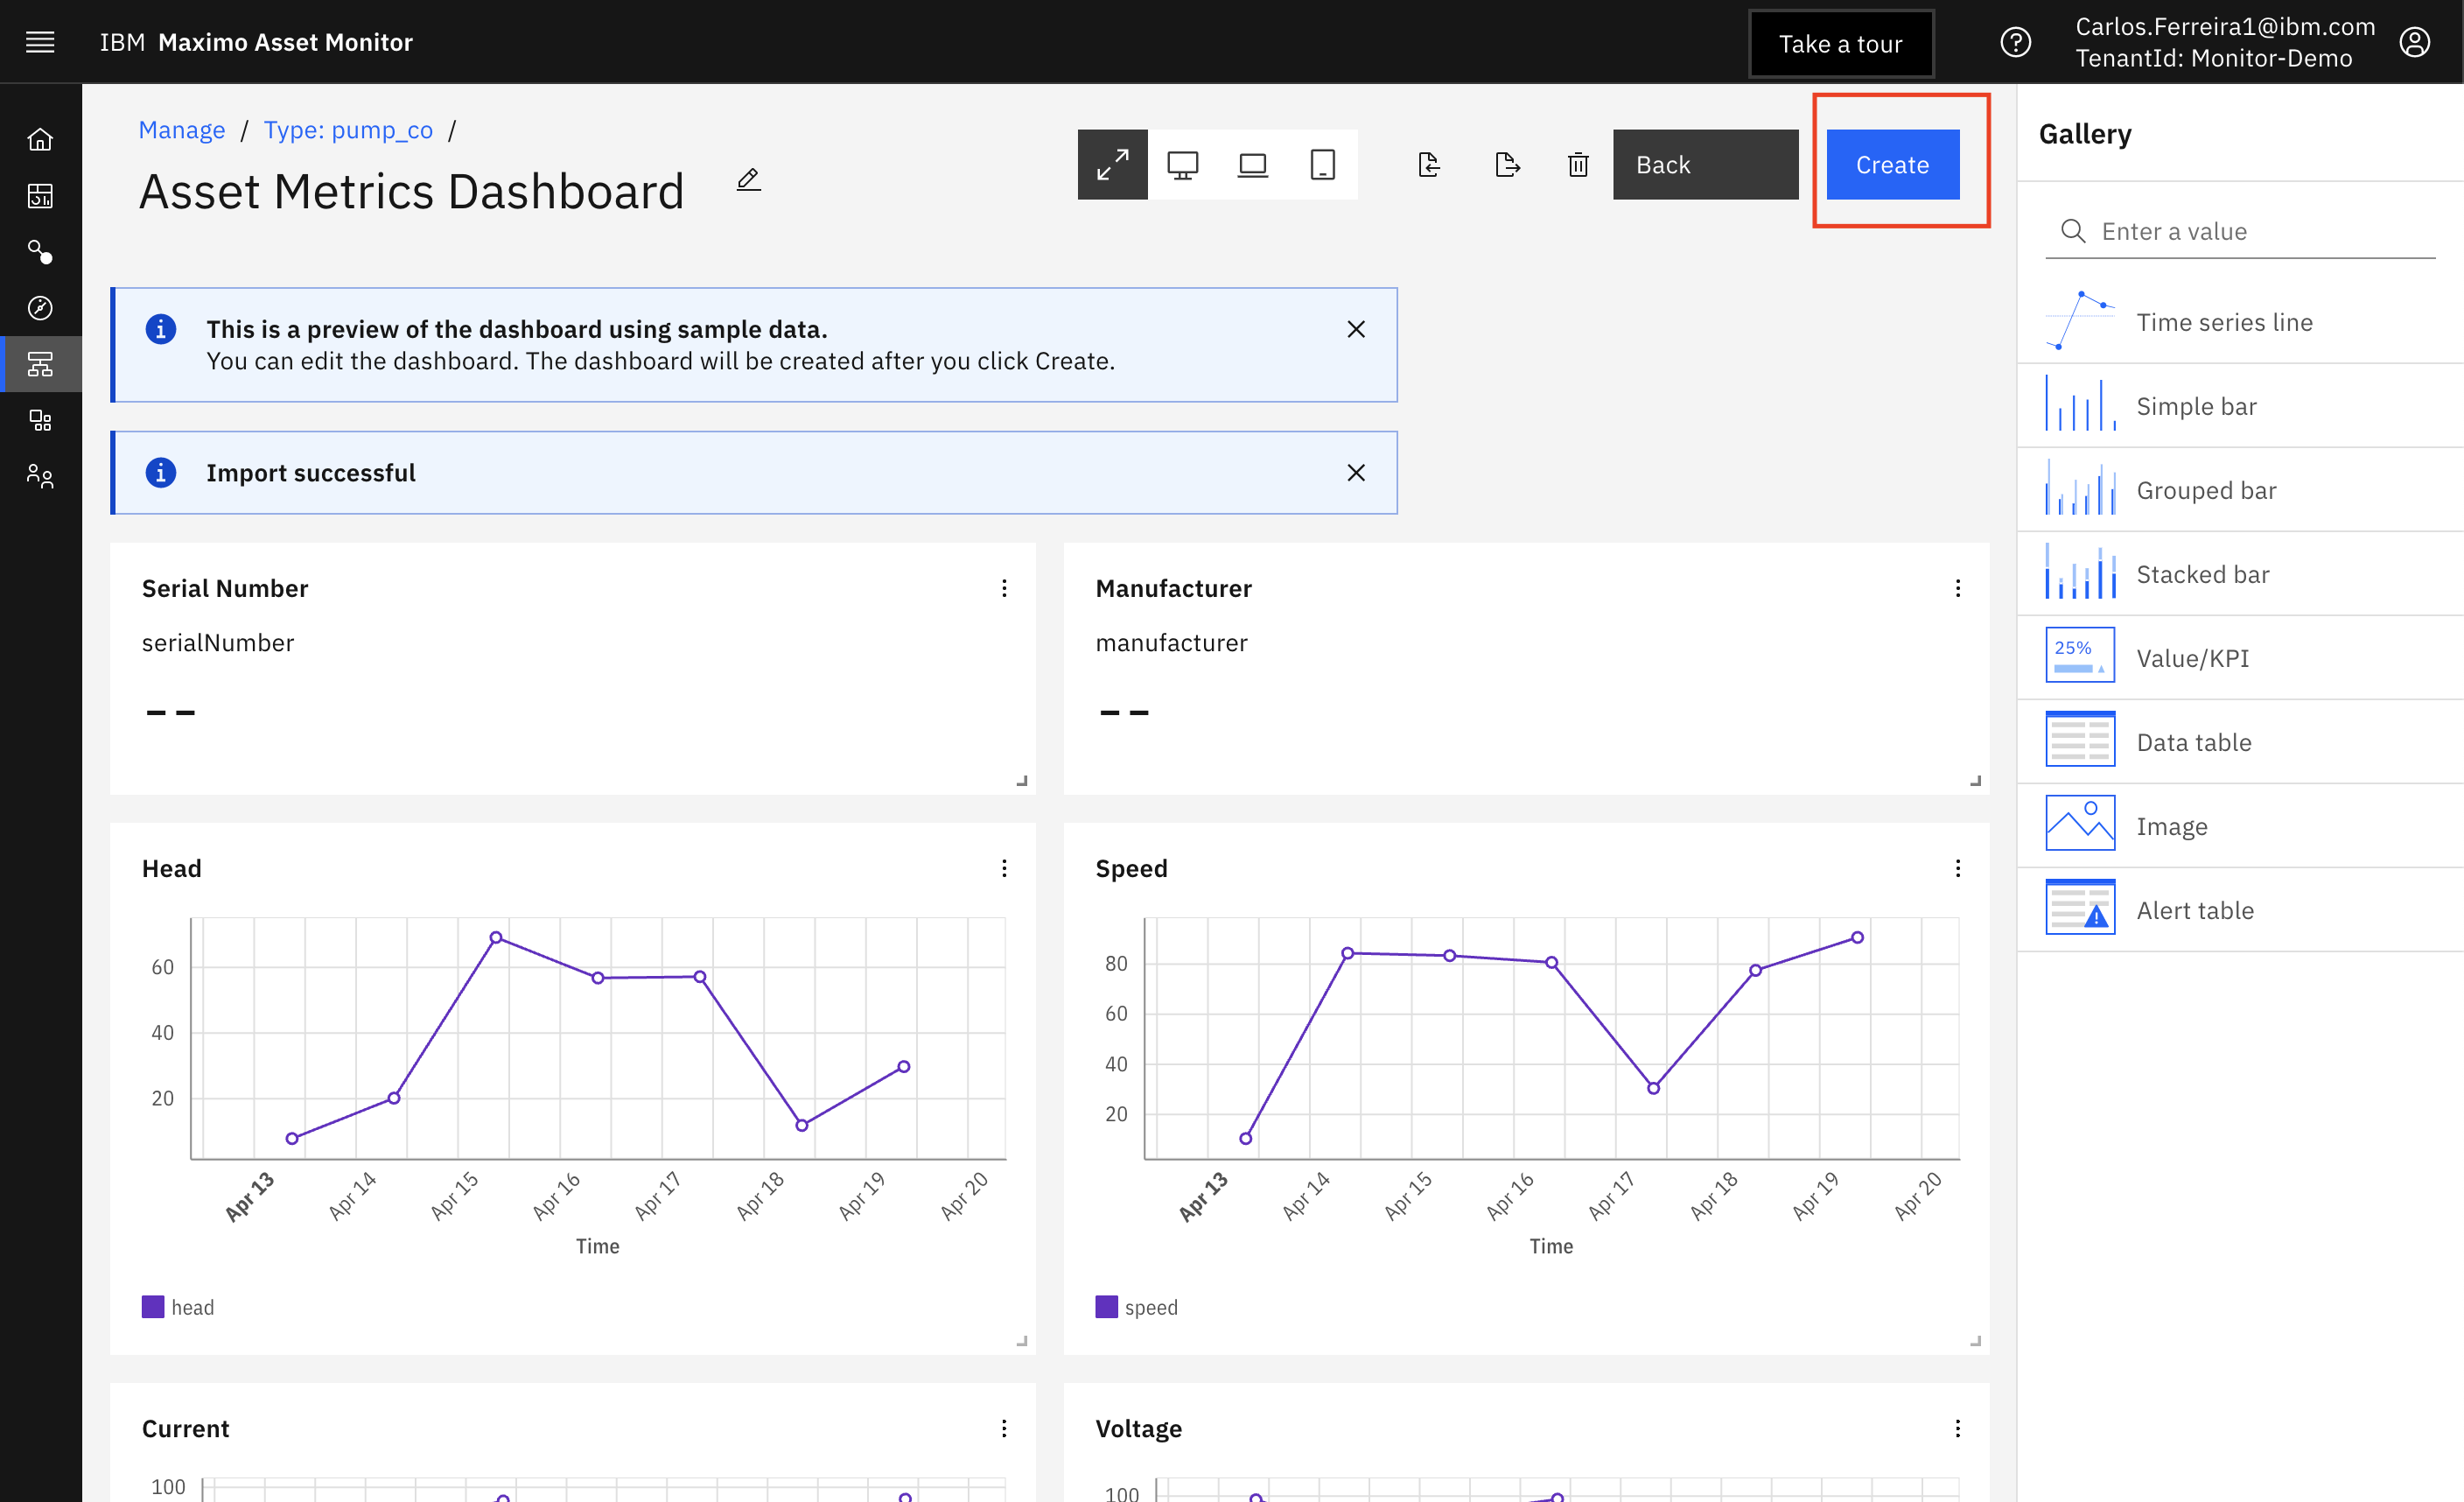Add Grouped bar card from Gallery
Image resolution: width=2464 pixels, height=1502 pixels.
(x=2240, y=490)
